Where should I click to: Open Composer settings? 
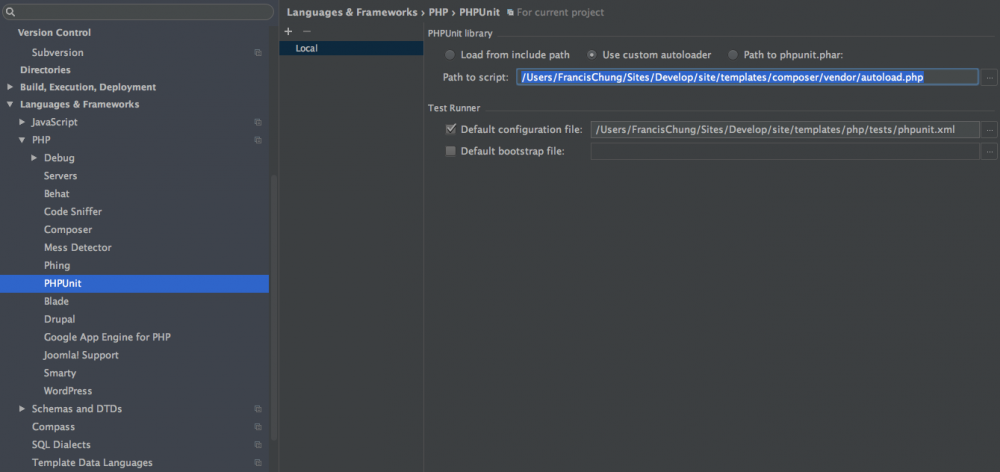click(68, 229)
